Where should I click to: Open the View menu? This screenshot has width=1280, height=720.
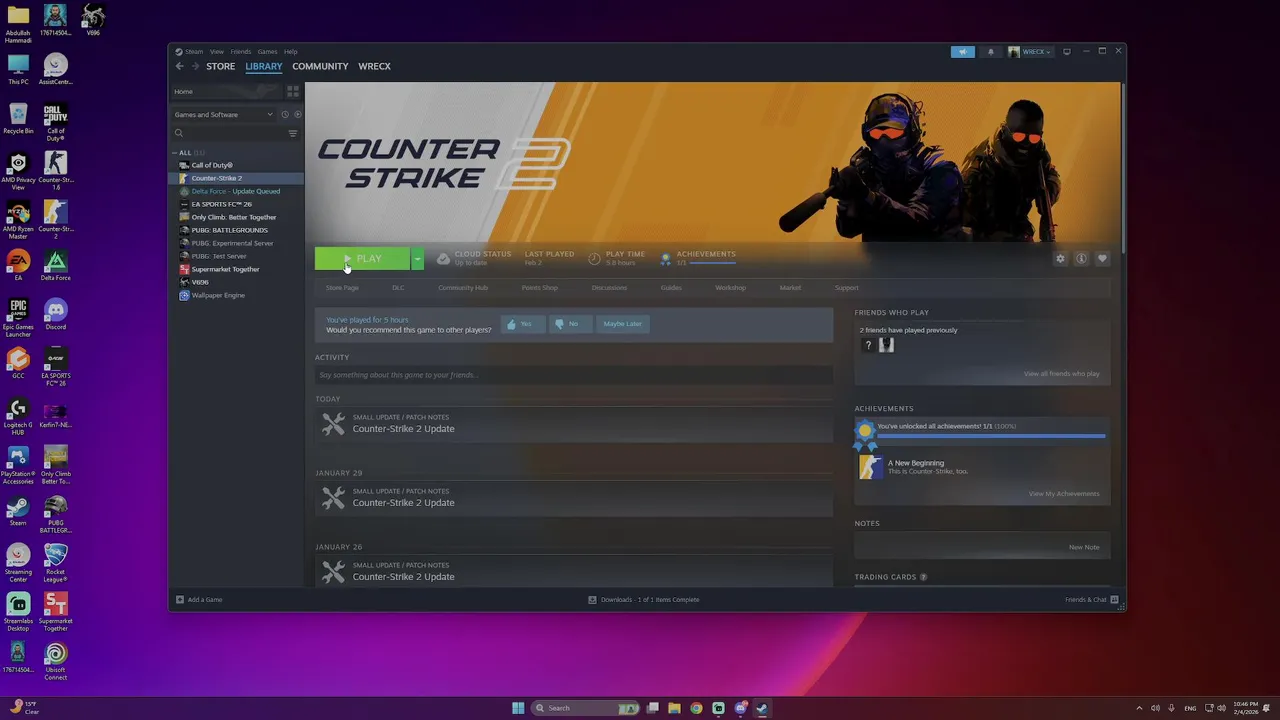(216, 51)
